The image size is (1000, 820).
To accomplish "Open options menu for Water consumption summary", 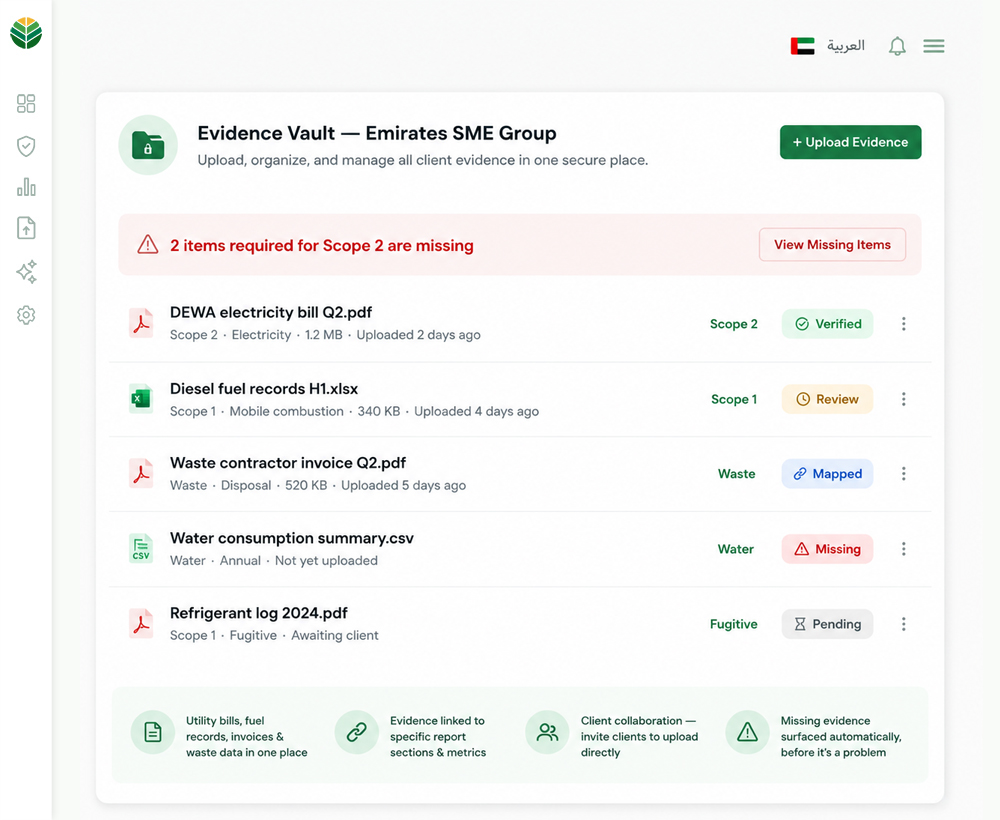I will tap(904, 549).
